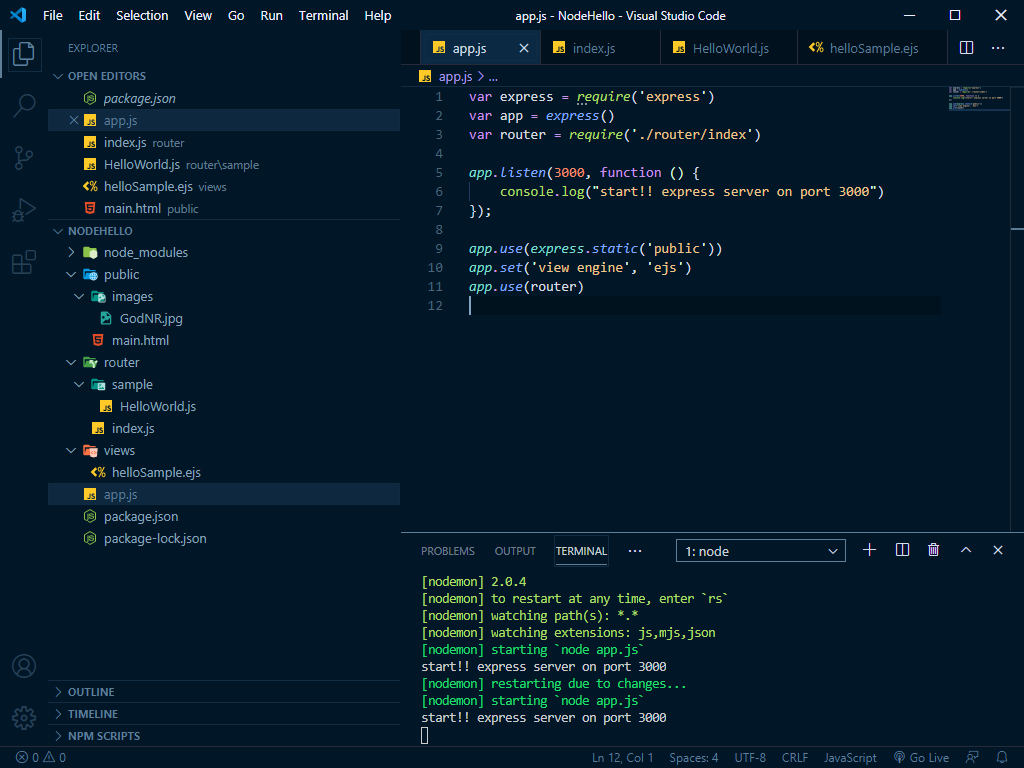Collapse the views folder

click(x=71, y=451)
